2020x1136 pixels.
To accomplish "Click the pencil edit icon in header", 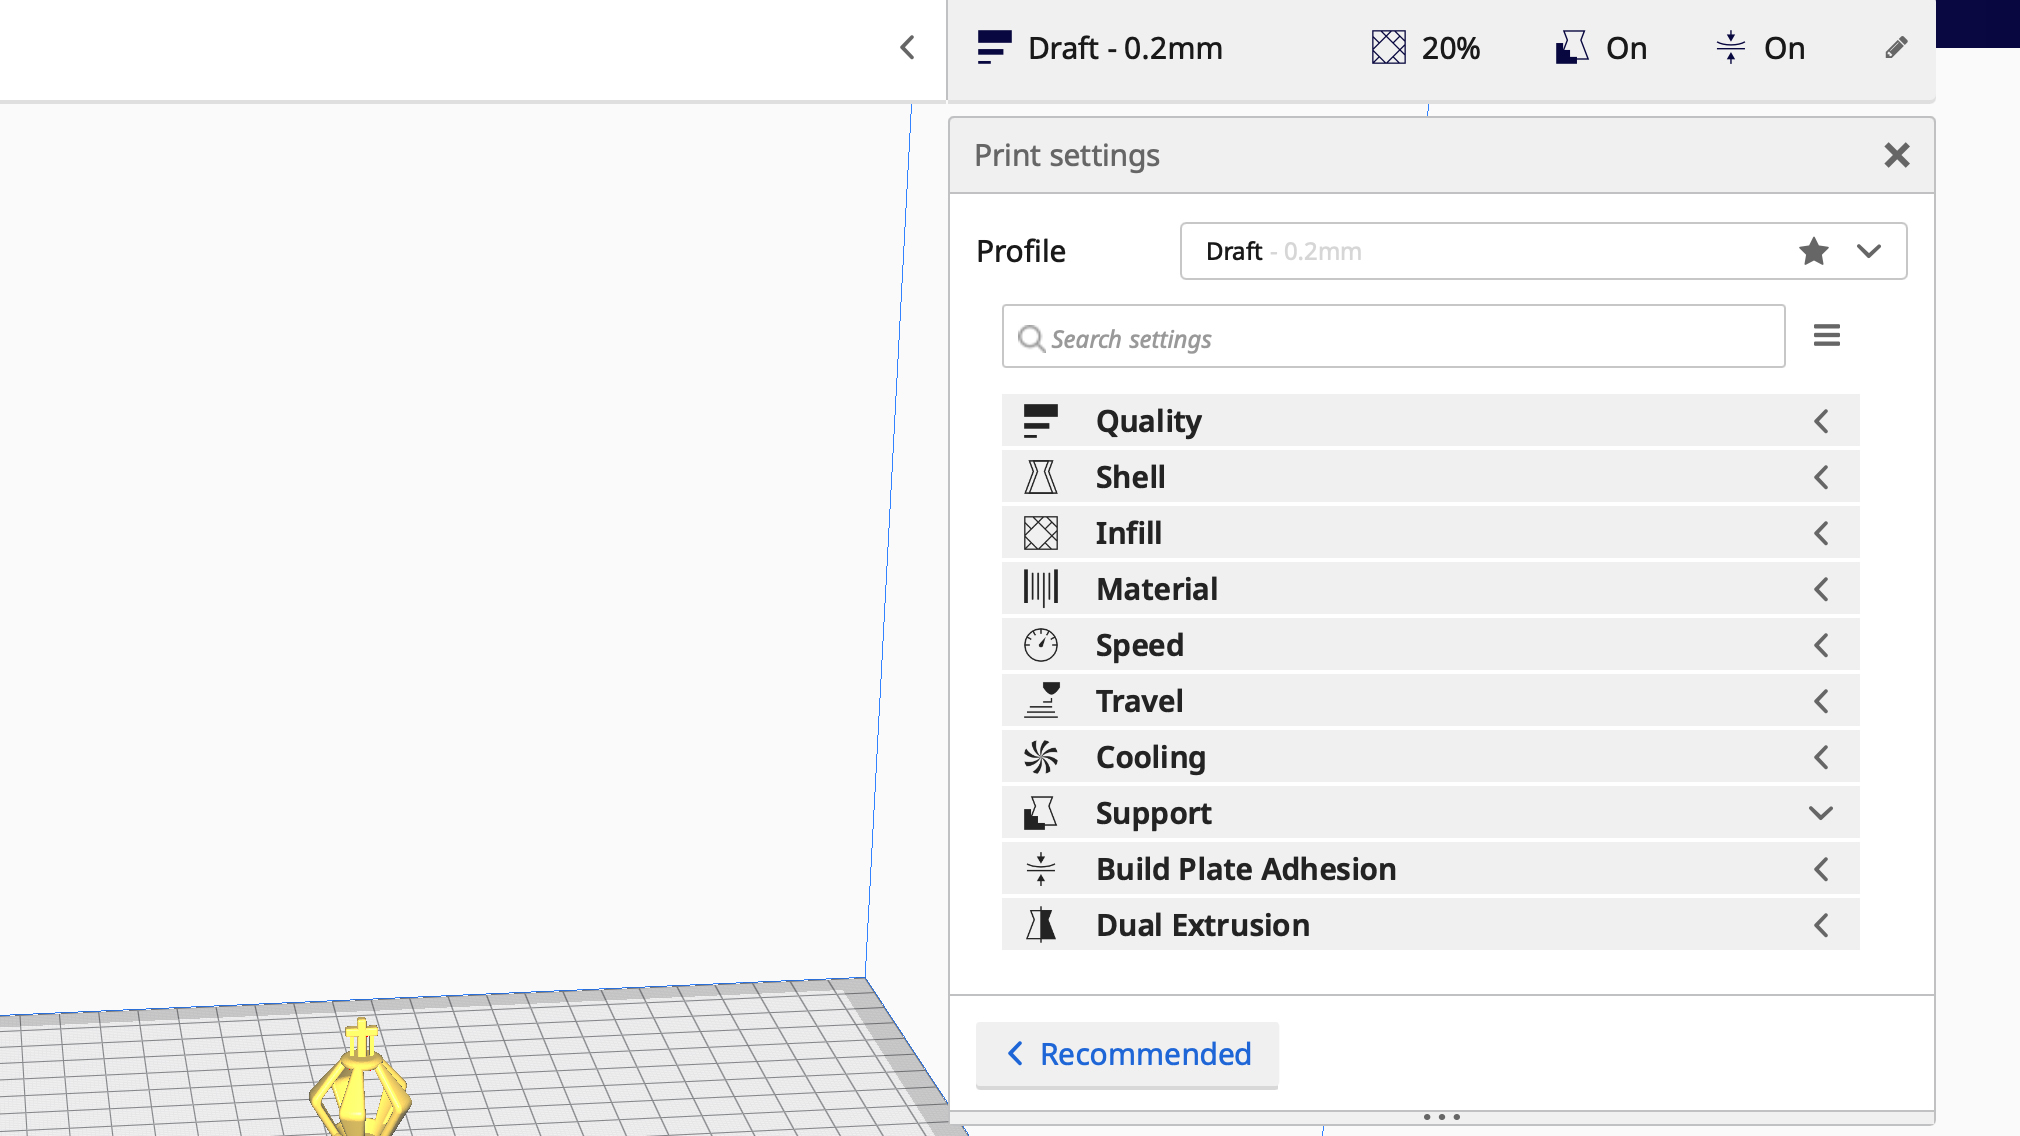I will point(1895,48).
